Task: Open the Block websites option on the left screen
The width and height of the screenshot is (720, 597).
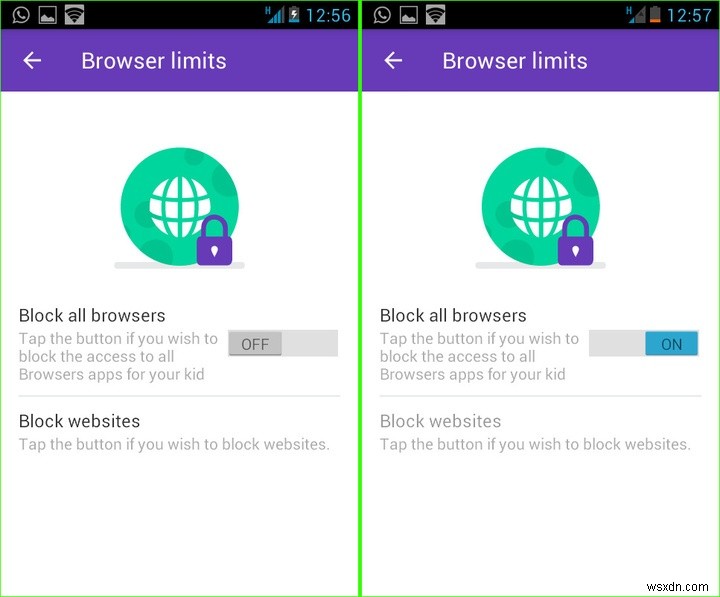Action: click(179, 432)
